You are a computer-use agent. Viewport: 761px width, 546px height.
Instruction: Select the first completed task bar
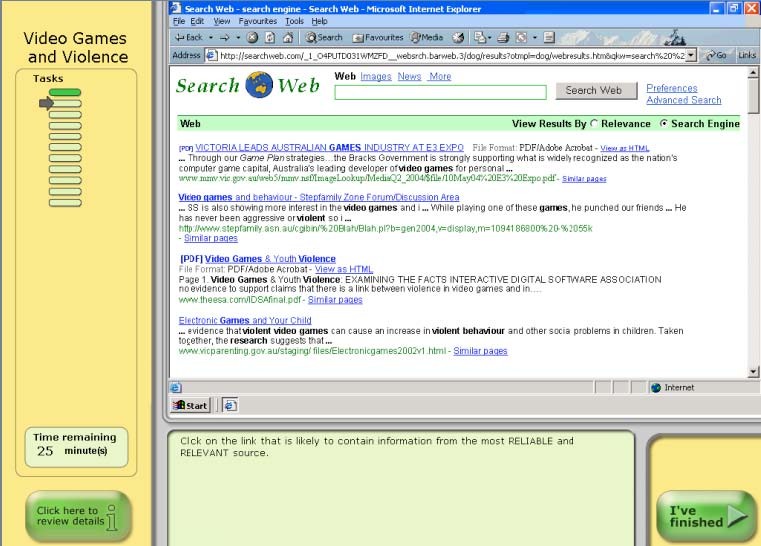click(x=65, y=92)
